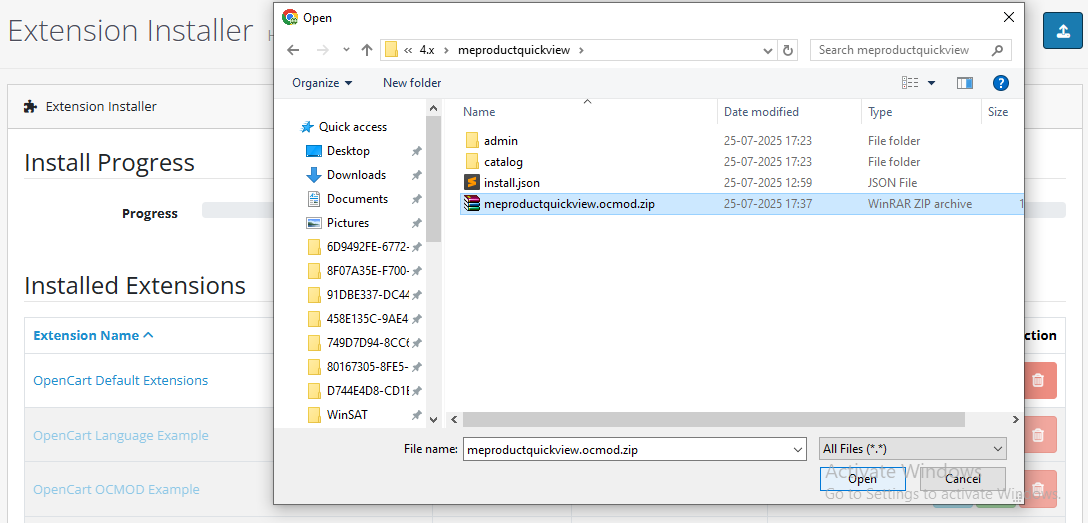Click meproductquickview in the address path
1088x523 pixels.
pyautogui.click(x=514, y=50)
